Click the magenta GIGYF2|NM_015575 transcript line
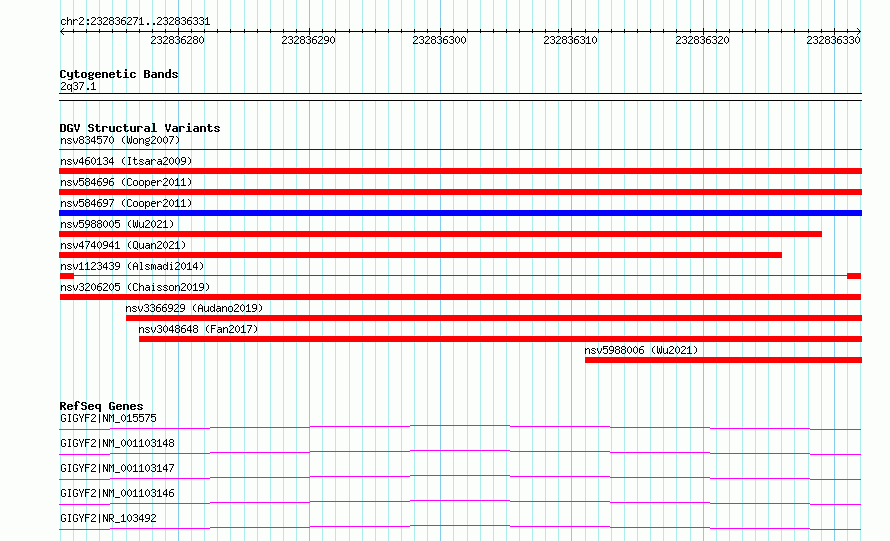This screenshot has width=890, height=541. pos(460,427)
